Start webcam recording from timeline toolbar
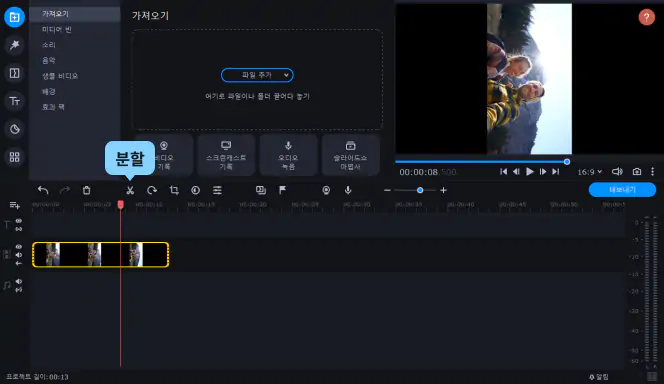Viewport: 664px width, 384px height. 326,191
